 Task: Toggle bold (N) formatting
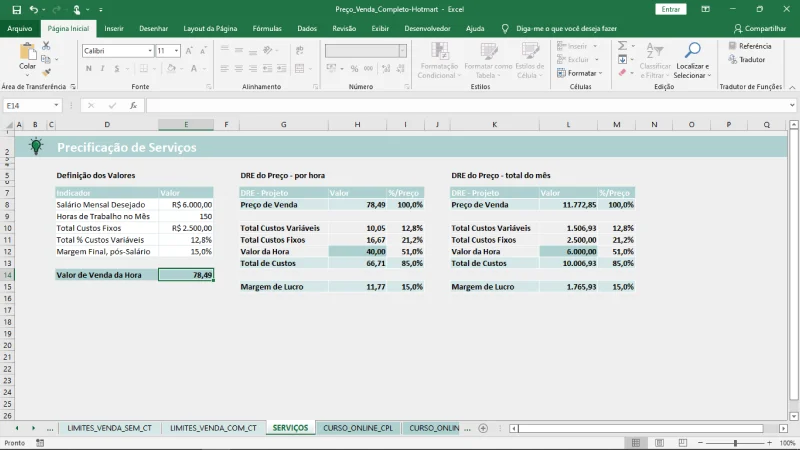(x=88, y=68)
